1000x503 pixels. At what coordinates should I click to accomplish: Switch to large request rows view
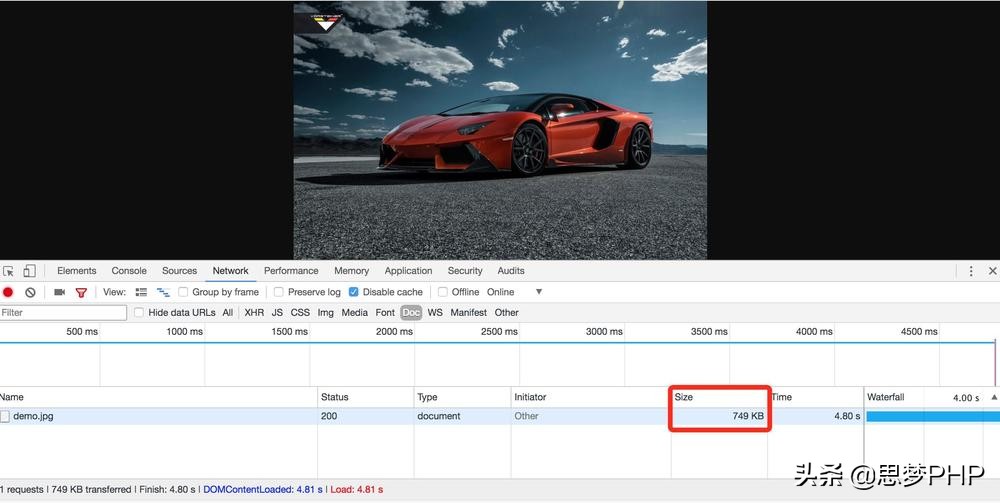[141, 292]
